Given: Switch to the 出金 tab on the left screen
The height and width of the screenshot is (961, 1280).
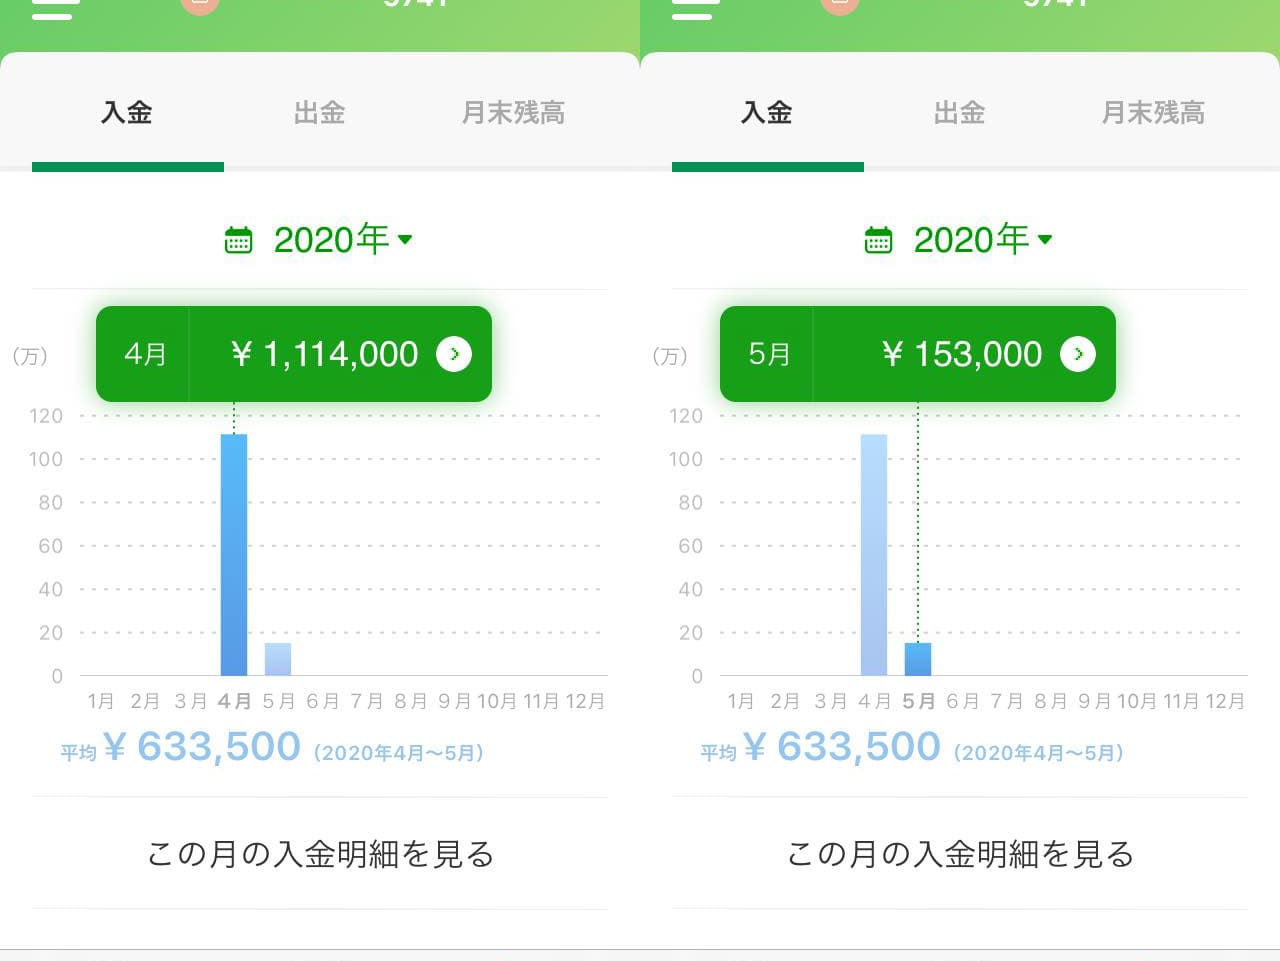Looking at the screenshot, I should coord(319,112).
